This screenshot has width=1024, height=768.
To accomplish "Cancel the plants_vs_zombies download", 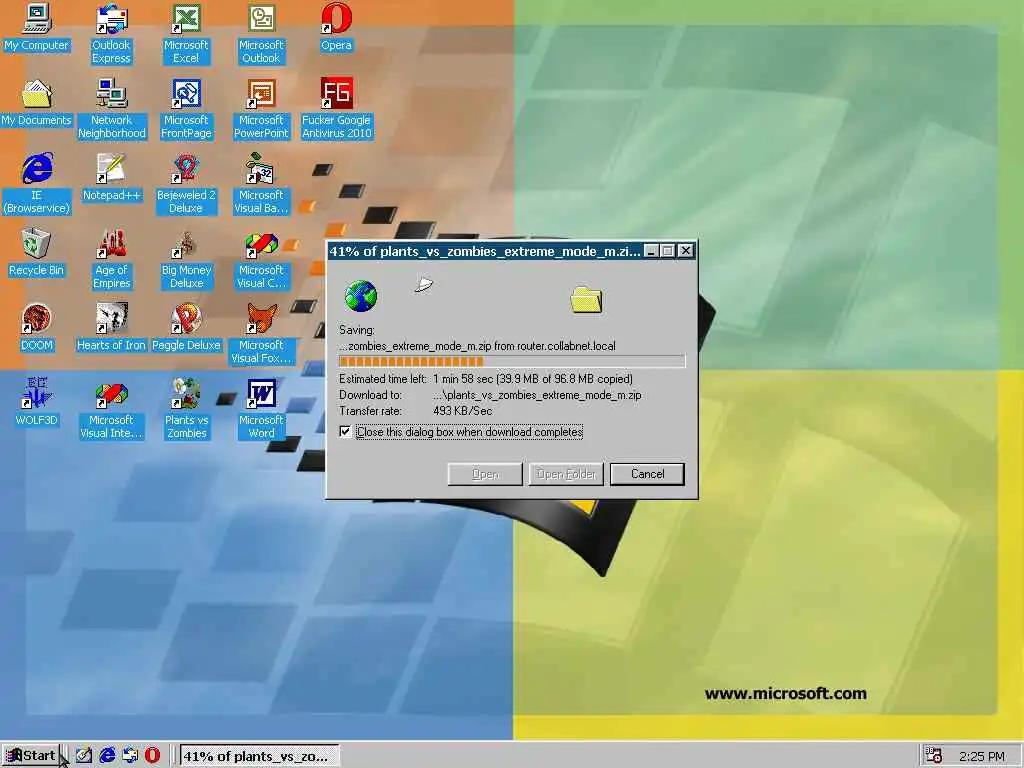I will click(647, 474).
